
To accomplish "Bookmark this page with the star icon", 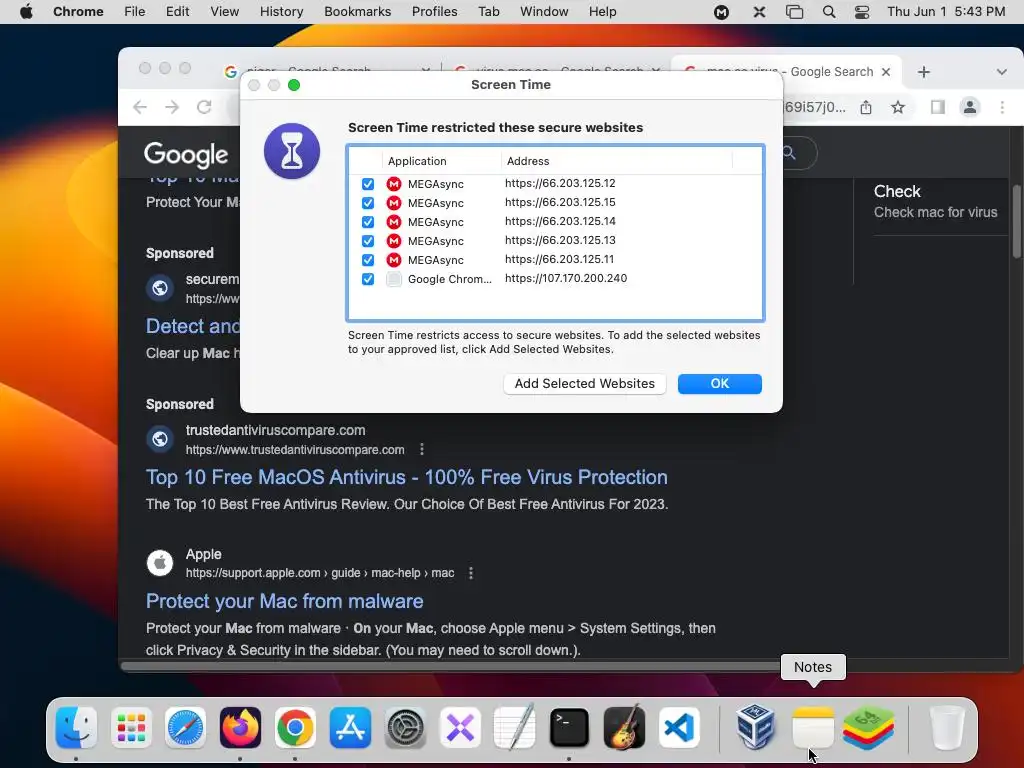I will [x=899, y=107].
